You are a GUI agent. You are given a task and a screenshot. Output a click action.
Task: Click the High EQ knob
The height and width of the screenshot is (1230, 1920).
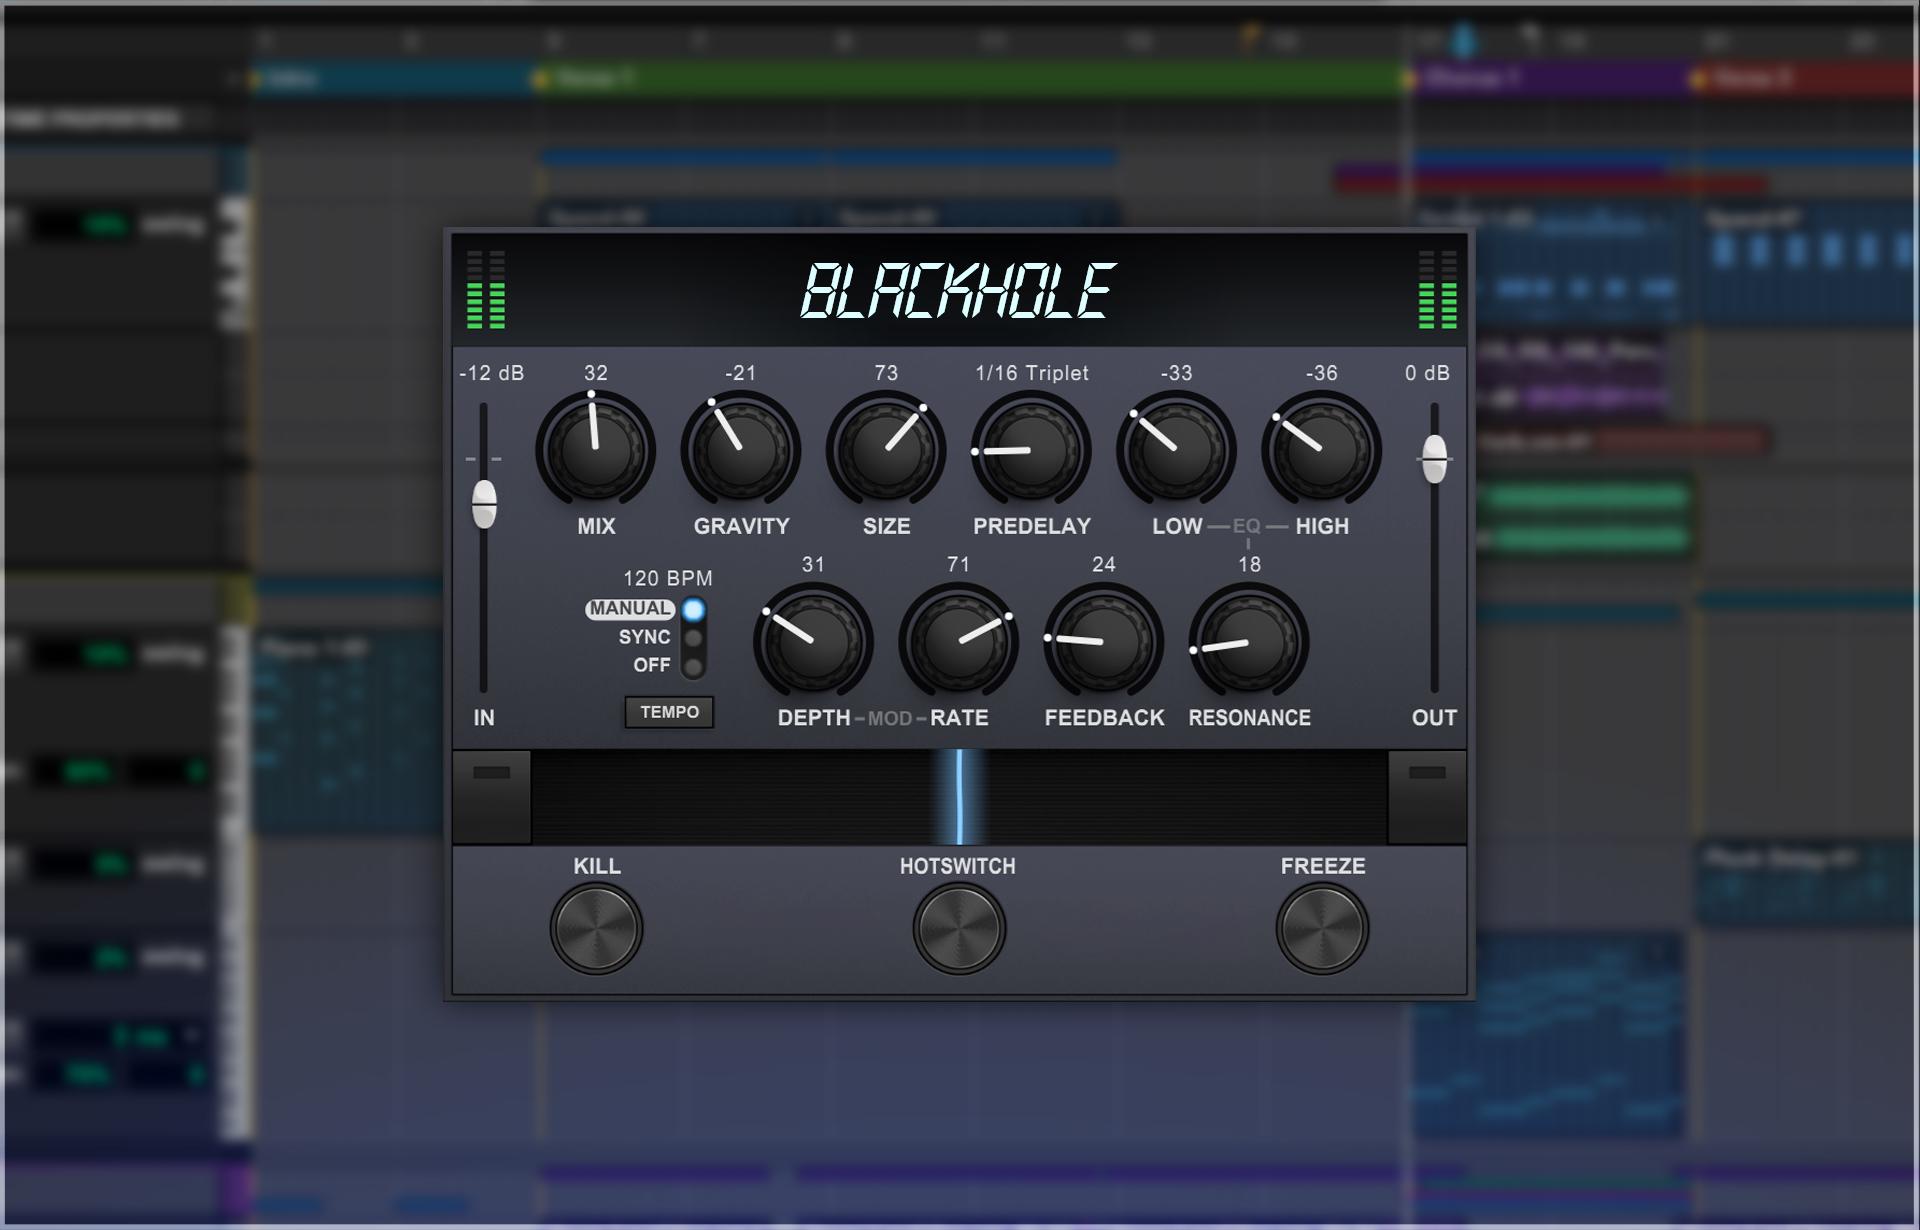[1321, 449]
